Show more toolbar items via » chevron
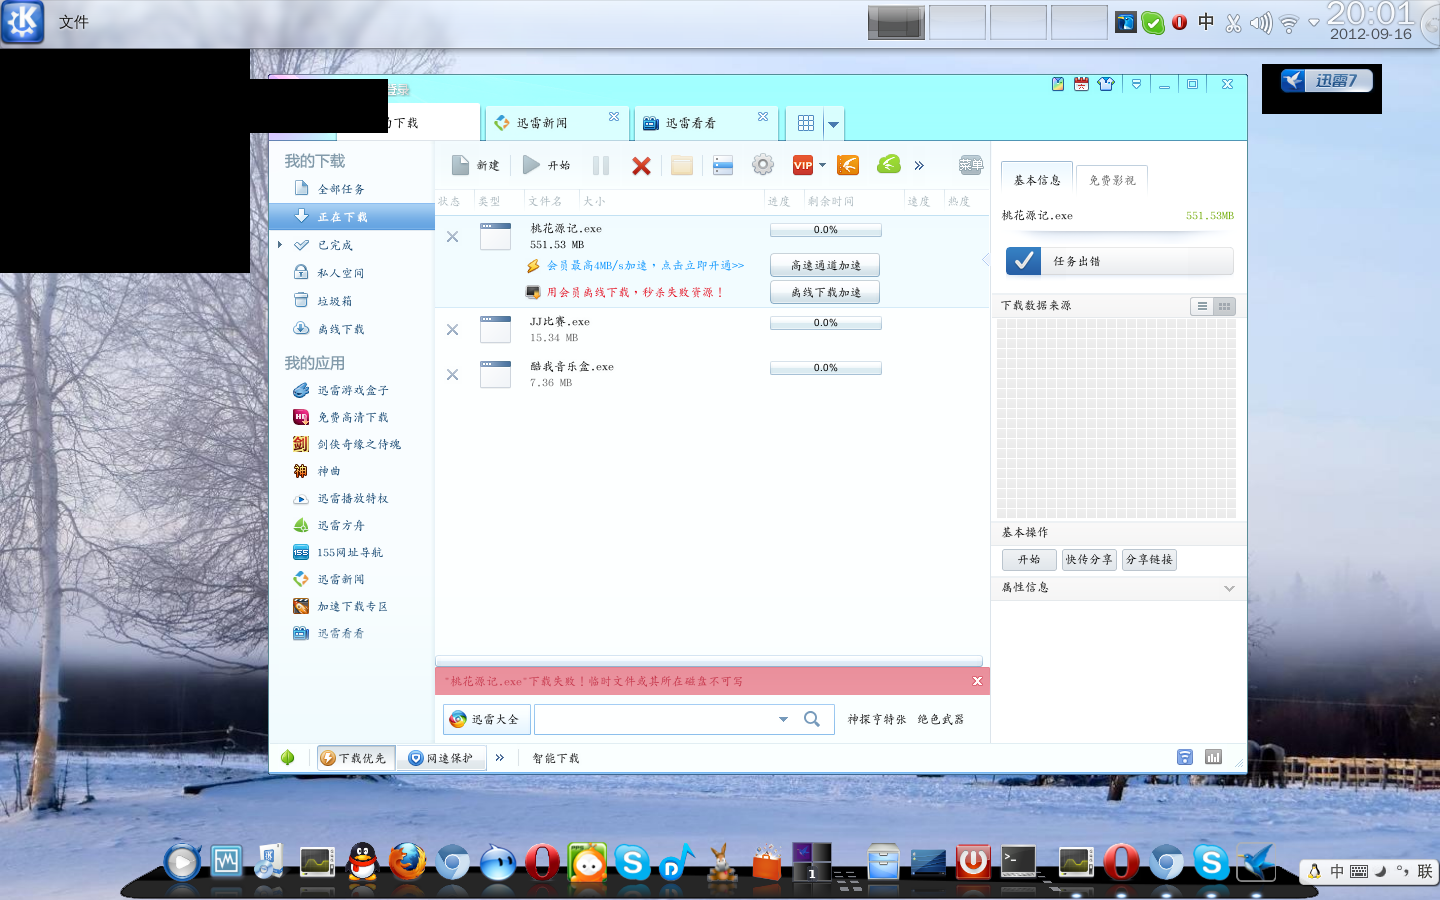The width and height of the screenshot is (1440, 900). coord(919,166)
